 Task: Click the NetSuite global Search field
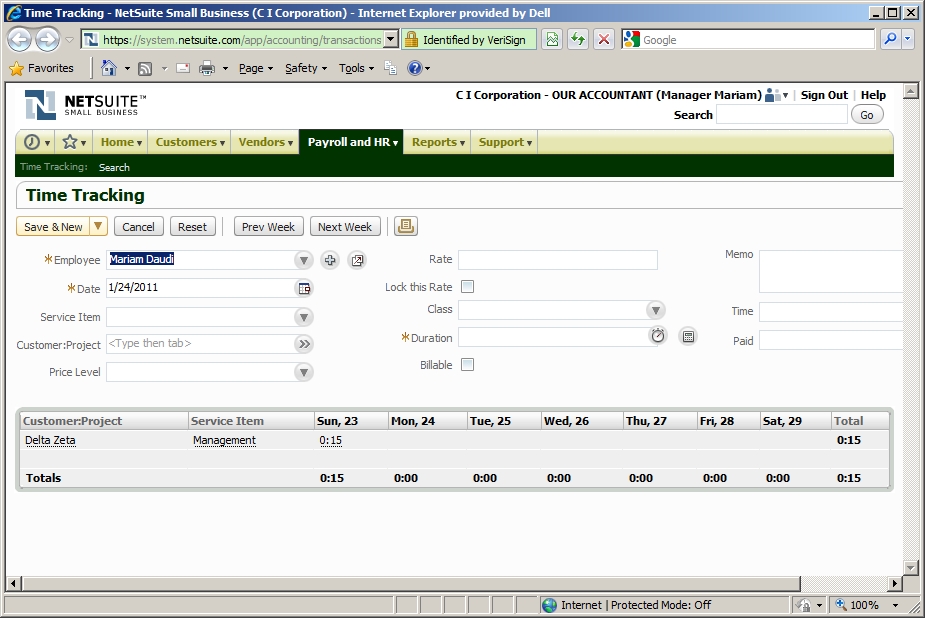pyautogui.click(x=782, y=115)
